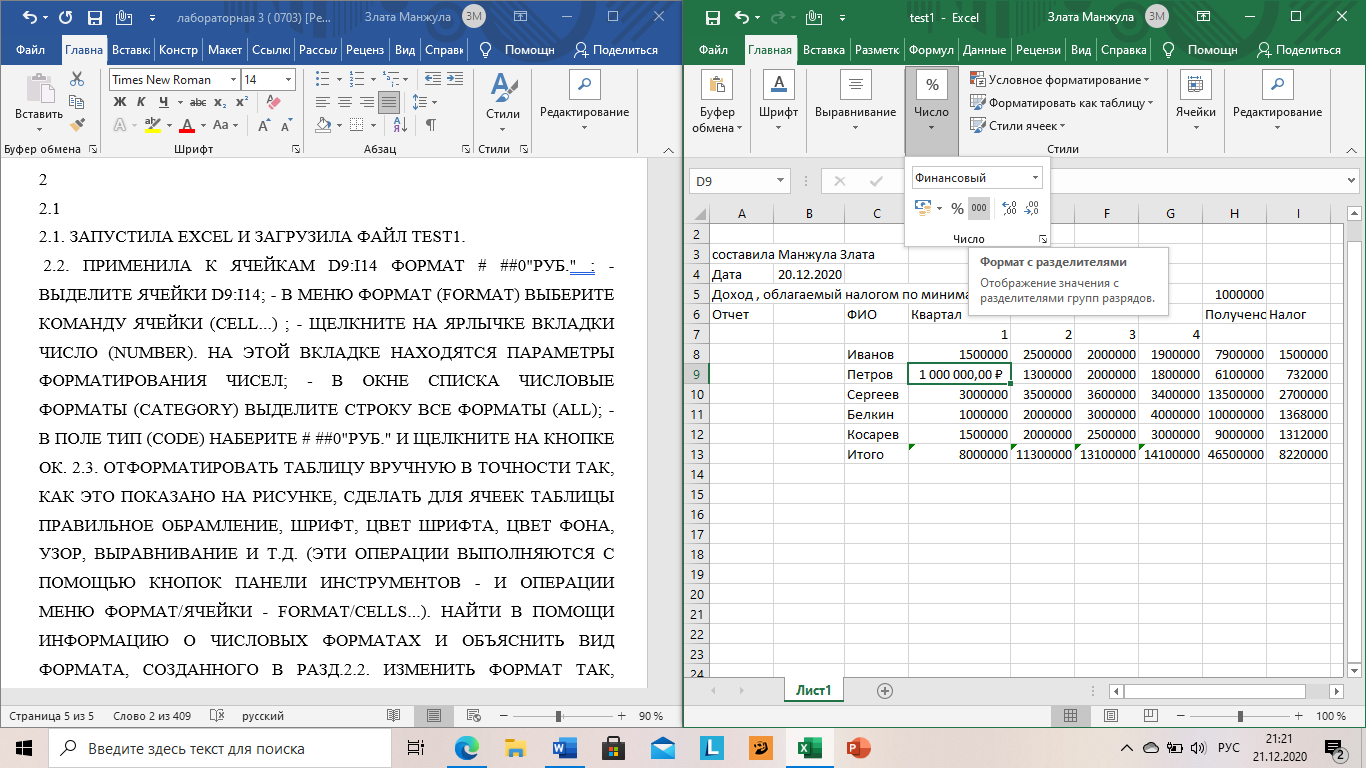Image resolution: width=1366 pixels, height=768 pixels.
Task: Select Лист1 sheet tab in Excel
Action: [x=814, y=690]
